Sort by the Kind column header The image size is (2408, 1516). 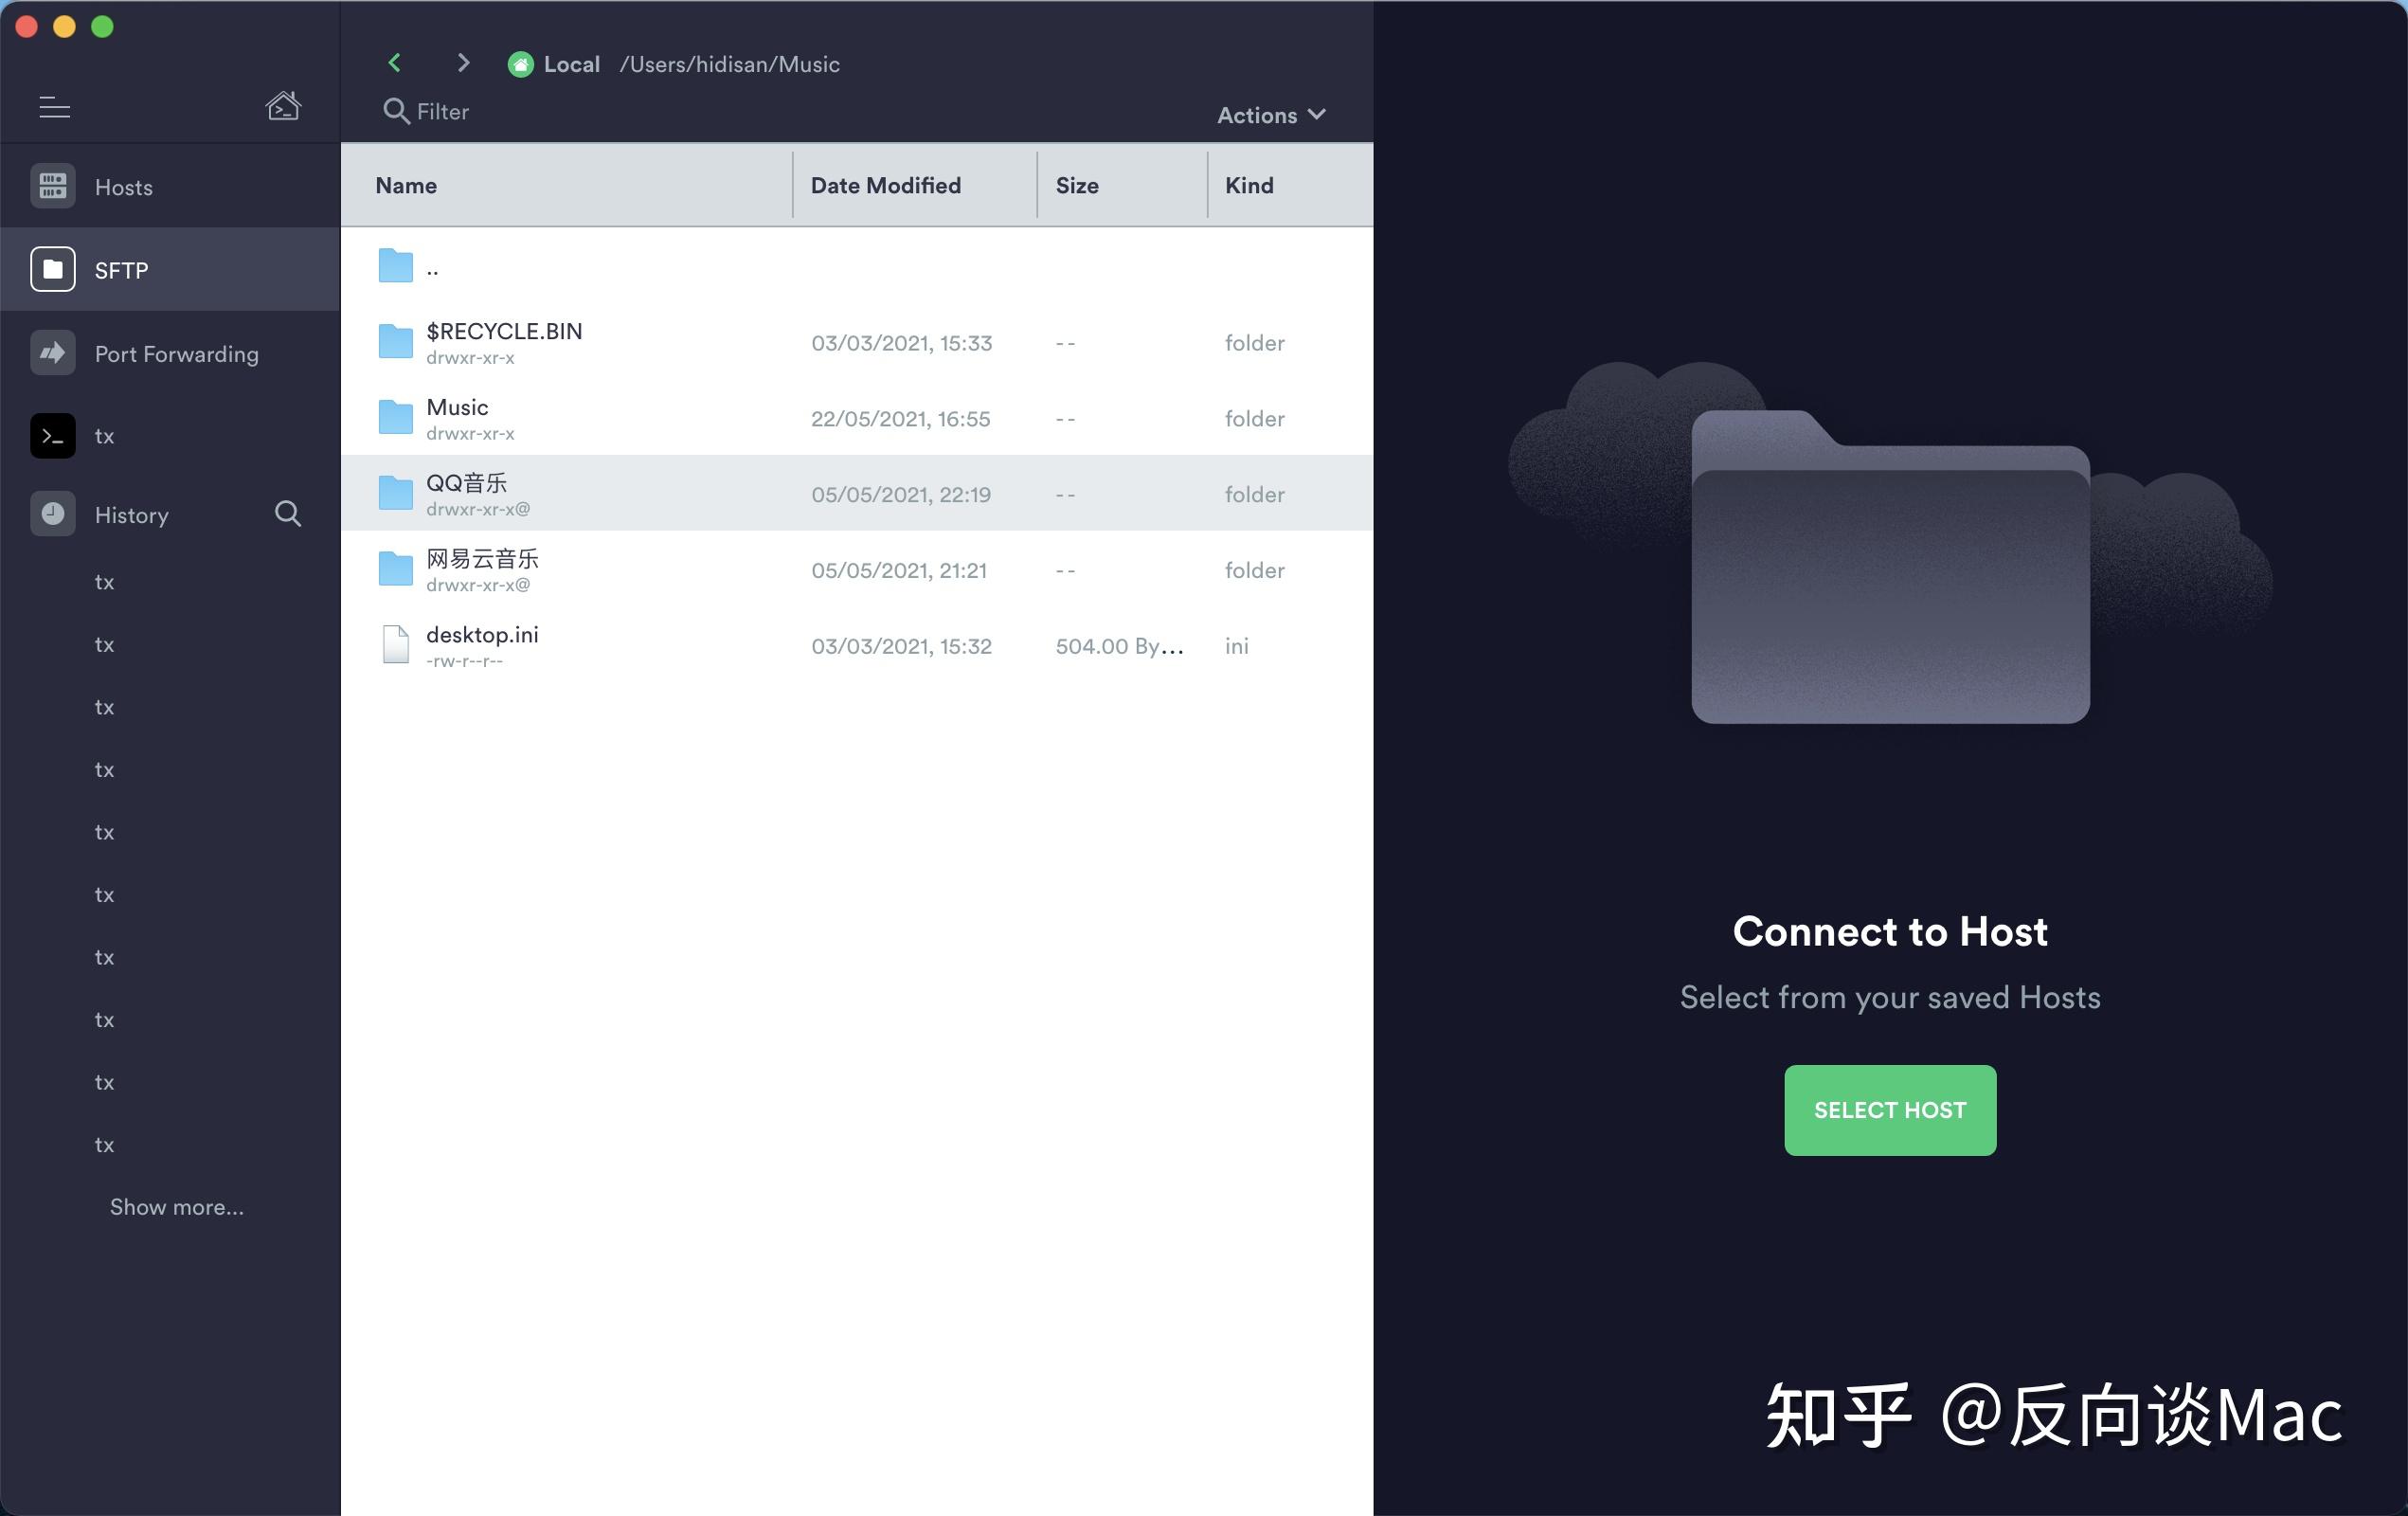[x=1250, y=185]
